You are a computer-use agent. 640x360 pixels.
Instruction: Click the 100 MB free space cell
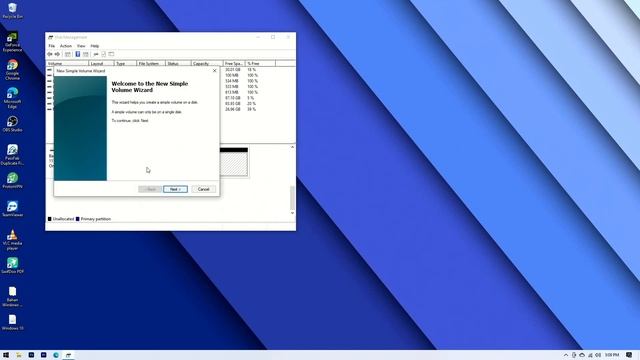click(x=232, y=76)
